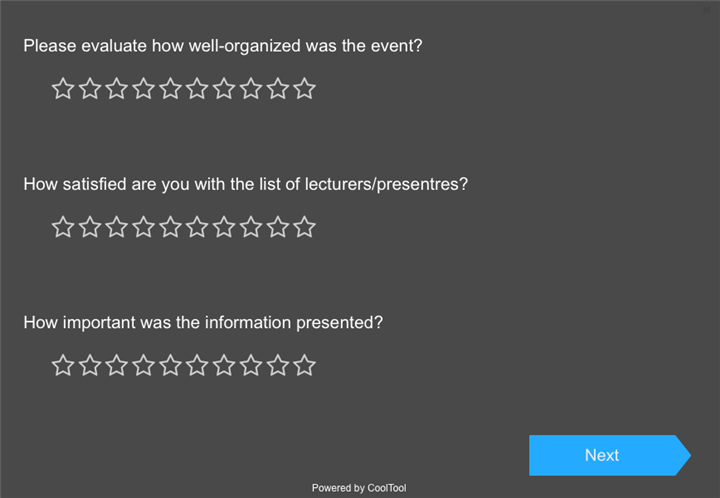Give event organization a five-star rating
The image size is (720, 498).
[171, 89]
